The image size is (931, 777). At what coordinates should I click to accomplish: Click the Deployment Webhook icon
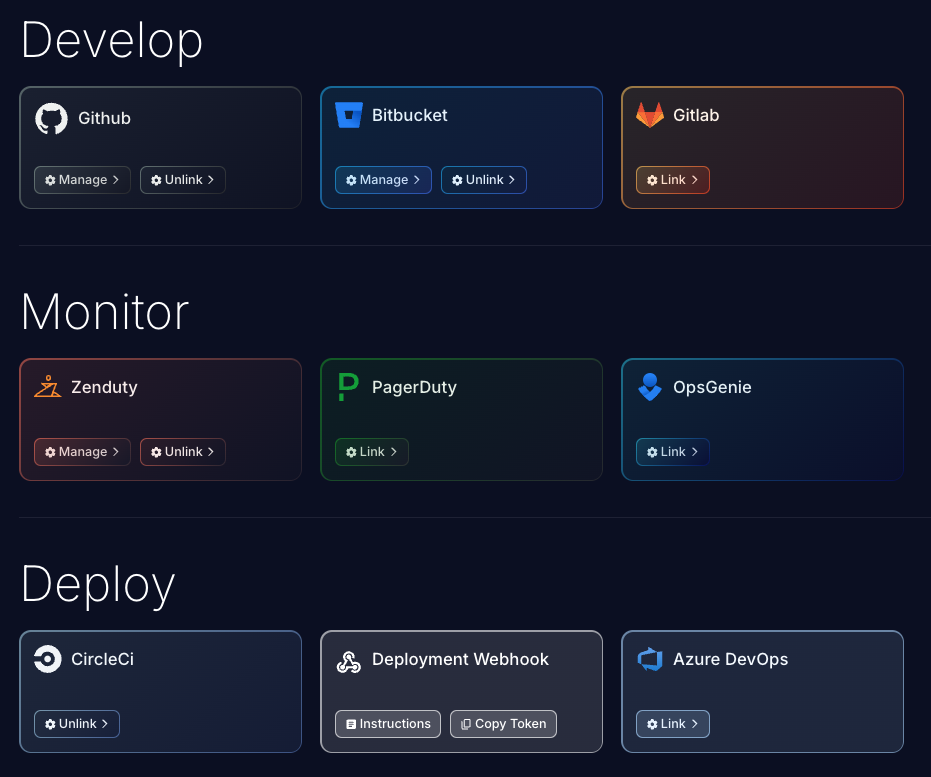point(348,660)
